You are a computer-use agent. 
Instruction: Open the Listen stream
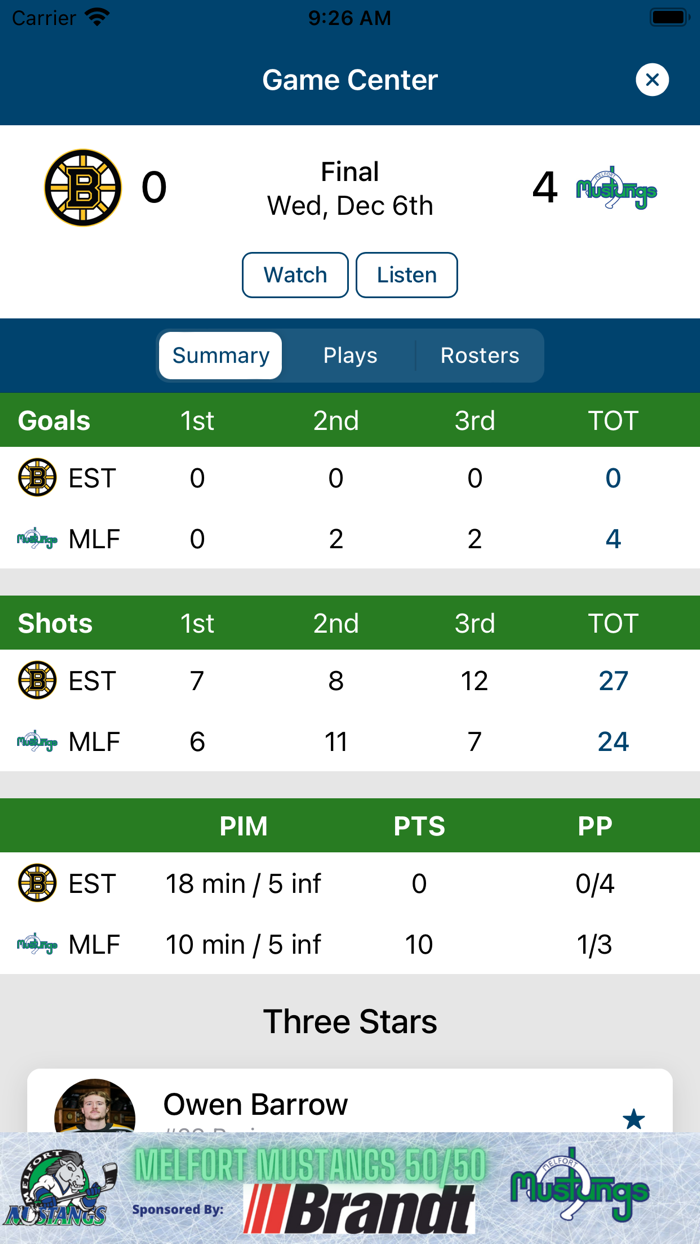click(x=406, y=274)
